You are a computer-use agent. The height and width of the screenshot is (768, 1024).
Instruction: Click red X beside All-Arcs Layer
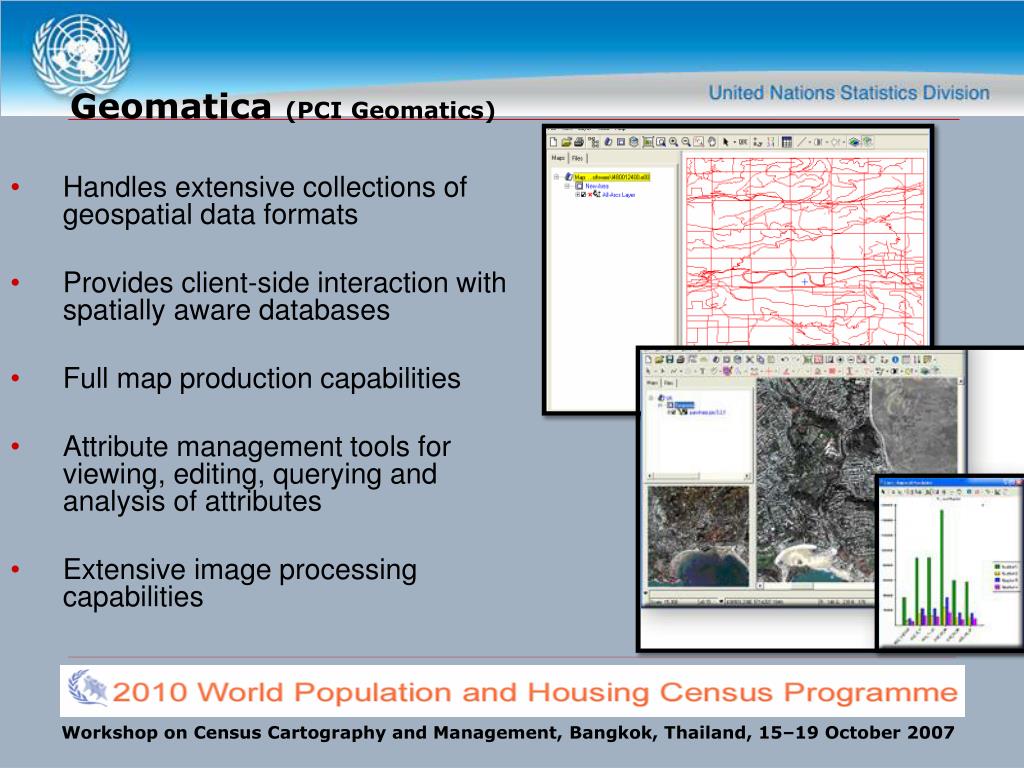(590, 195)
